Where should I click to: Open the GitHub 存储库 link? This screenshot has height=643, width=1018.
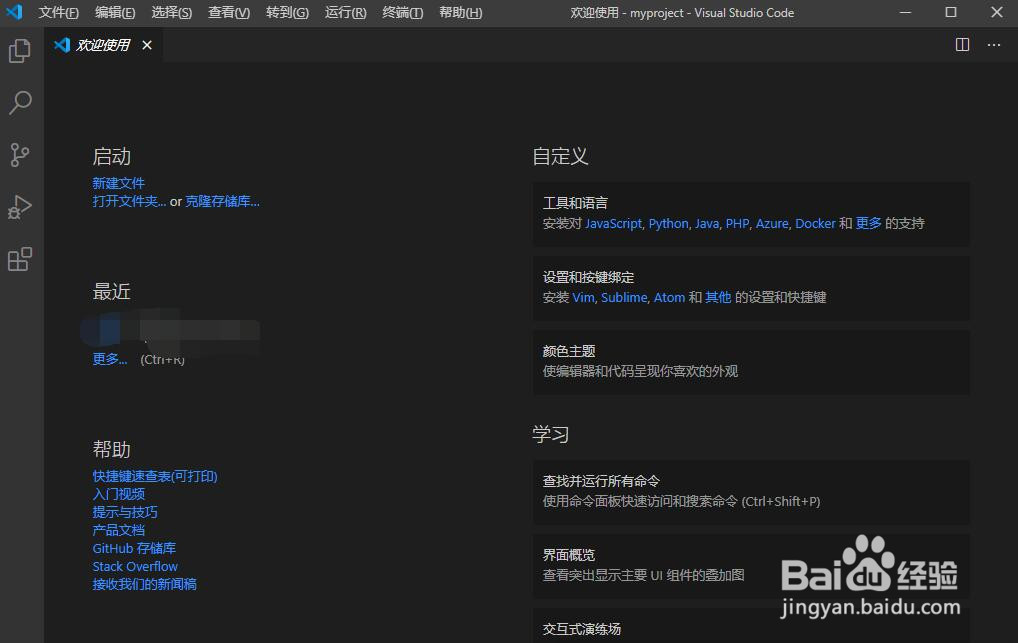pos(134,548)
